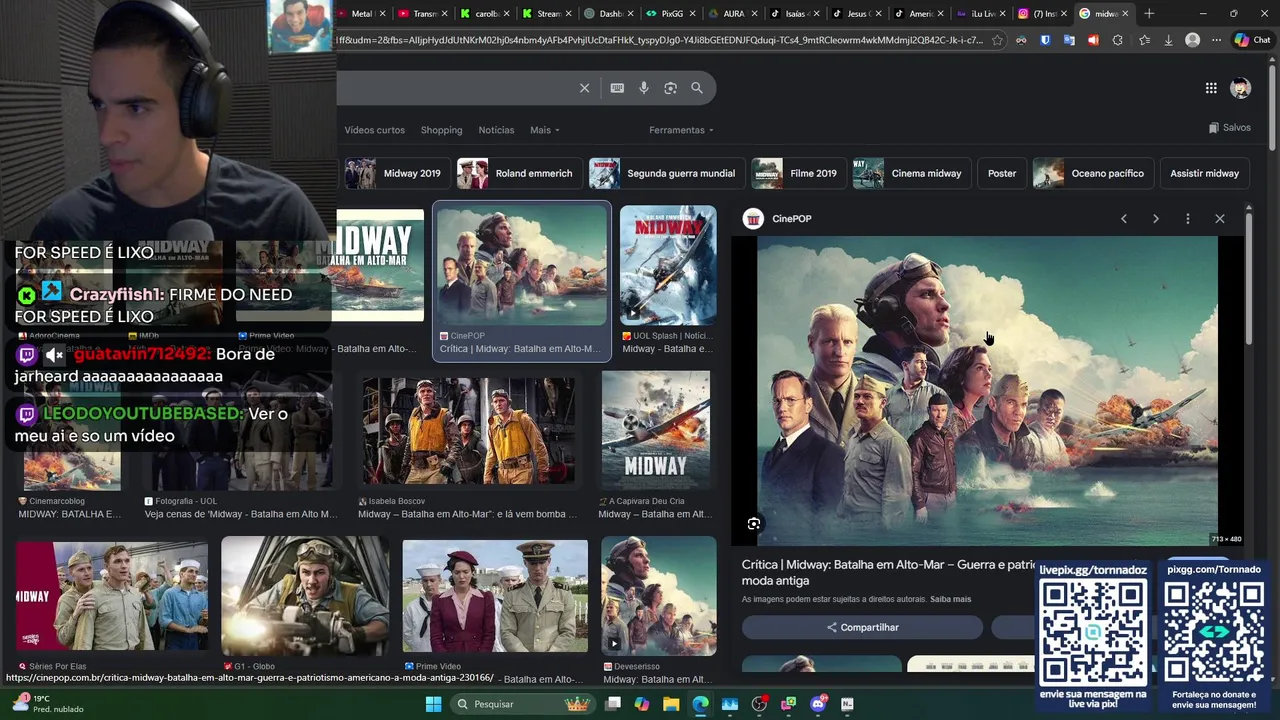Open the on-screen keyboard input tool
This screenshot has width=1280, height=720.
tap(617, 88)
